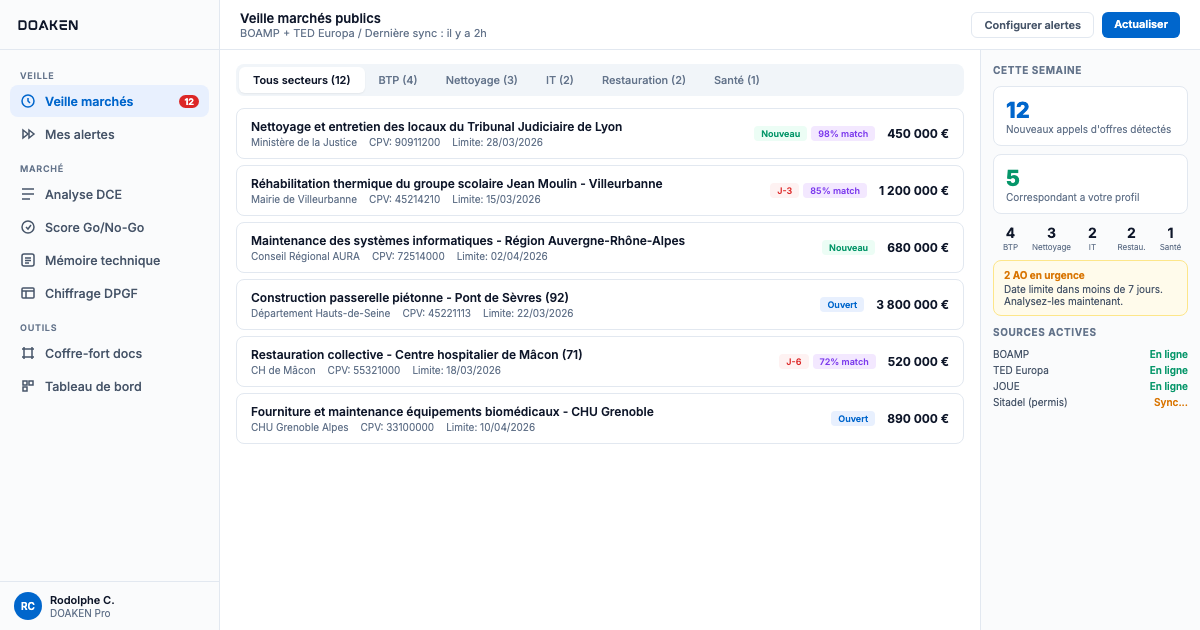Click the Actualiser button
The image size is (1200, 630).
tap(1140, 25)
